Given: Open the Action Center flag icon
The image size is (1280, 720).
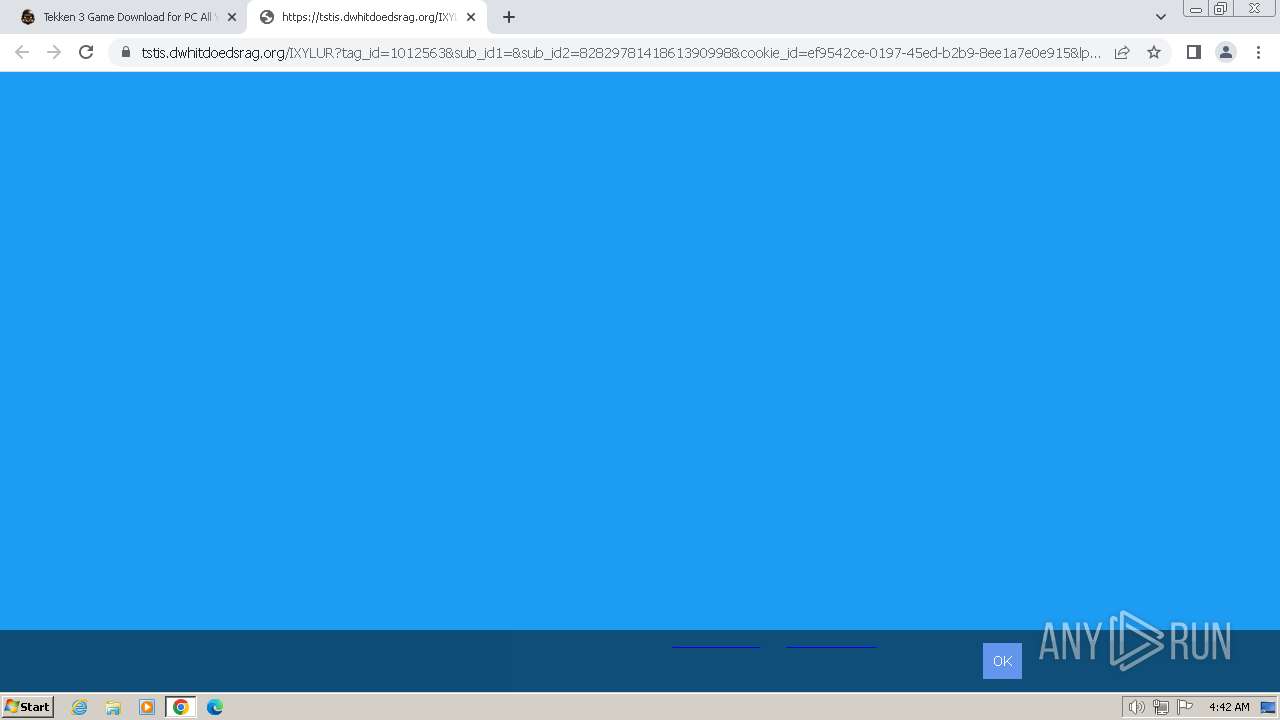Looking at the screenshot, I should (x=1185, y=707).
